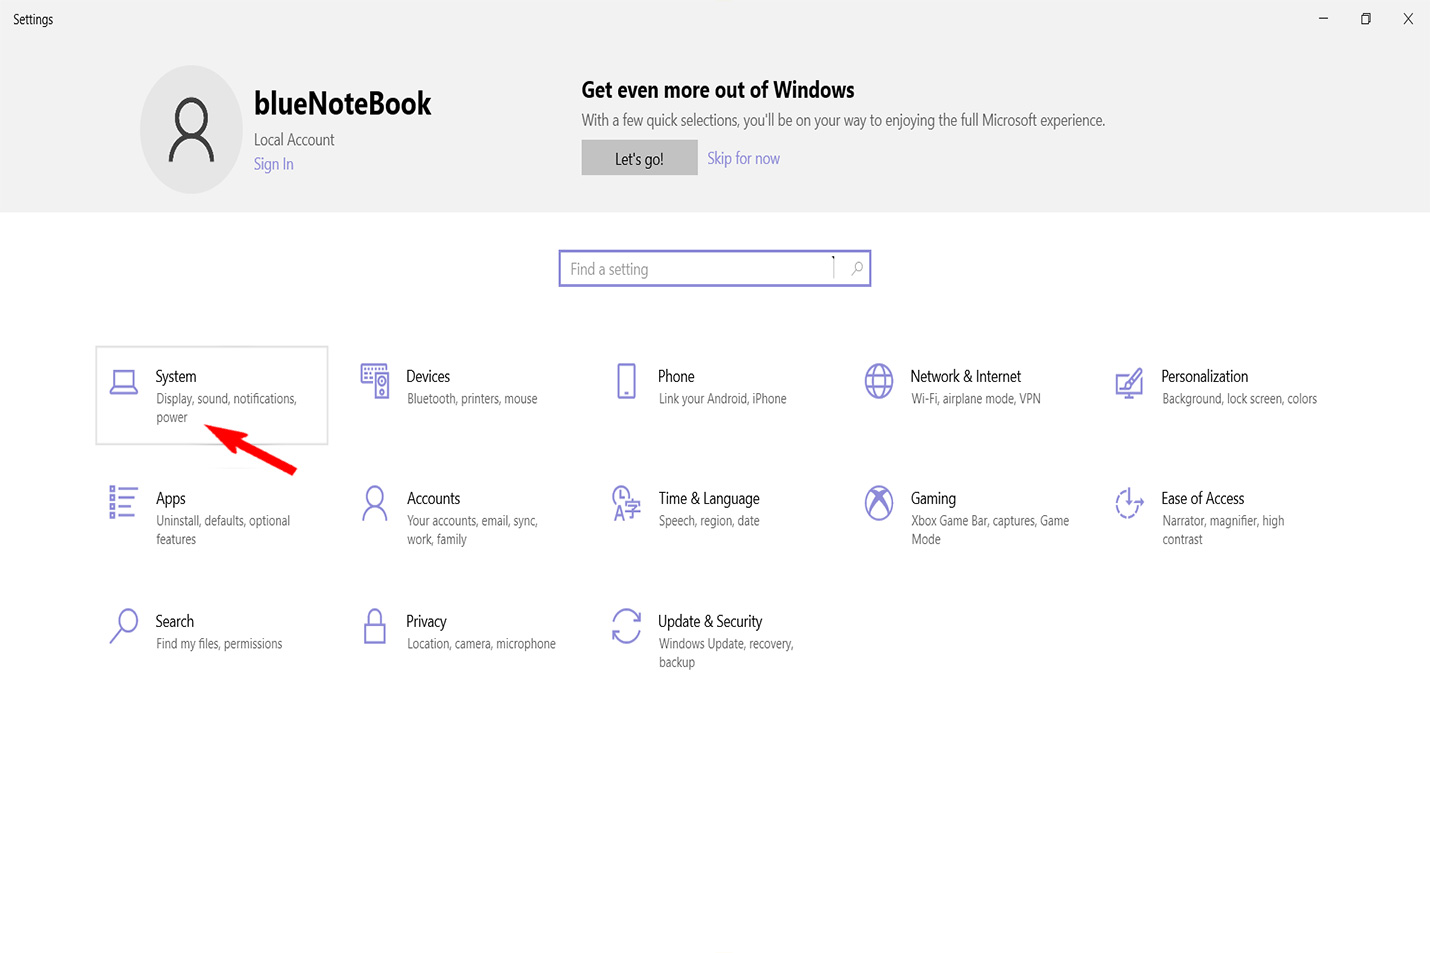Open the Update & Security refresh icon
Screen dimensions: 1430x953
click(x=626, y=626)
